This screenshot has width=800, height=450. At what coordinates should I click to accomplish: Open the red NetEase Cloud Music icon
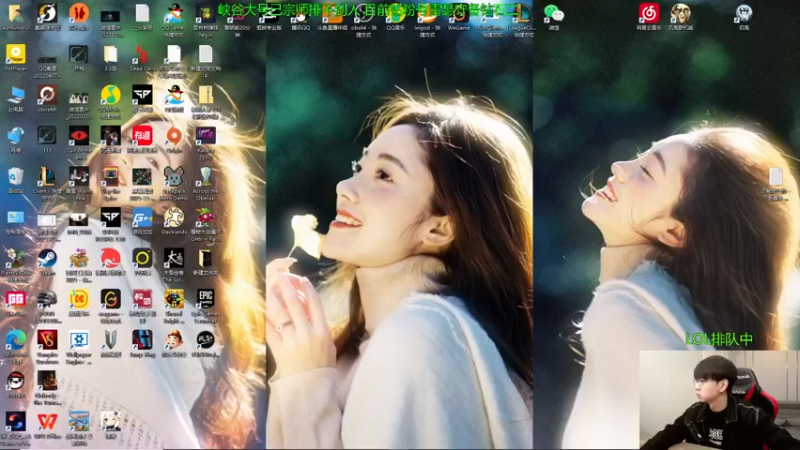(x=648, y=14)
